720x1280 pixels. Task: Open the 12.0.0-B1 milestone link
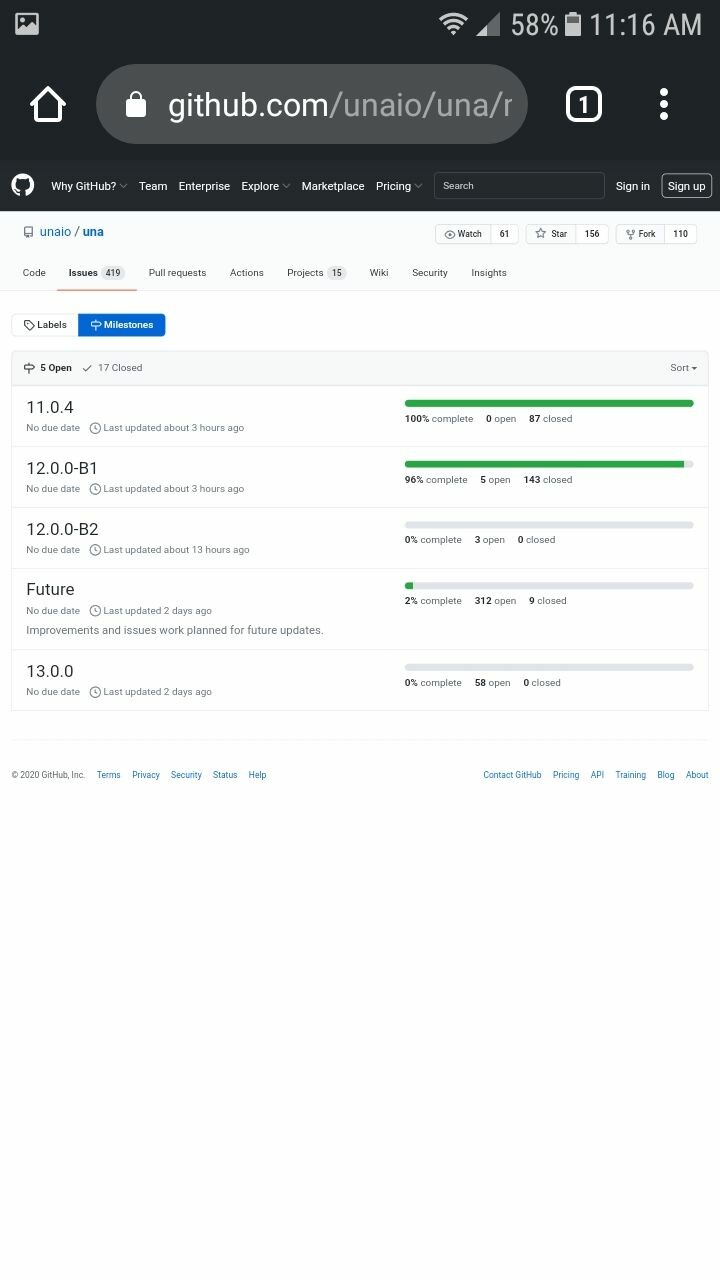point(62,468)
